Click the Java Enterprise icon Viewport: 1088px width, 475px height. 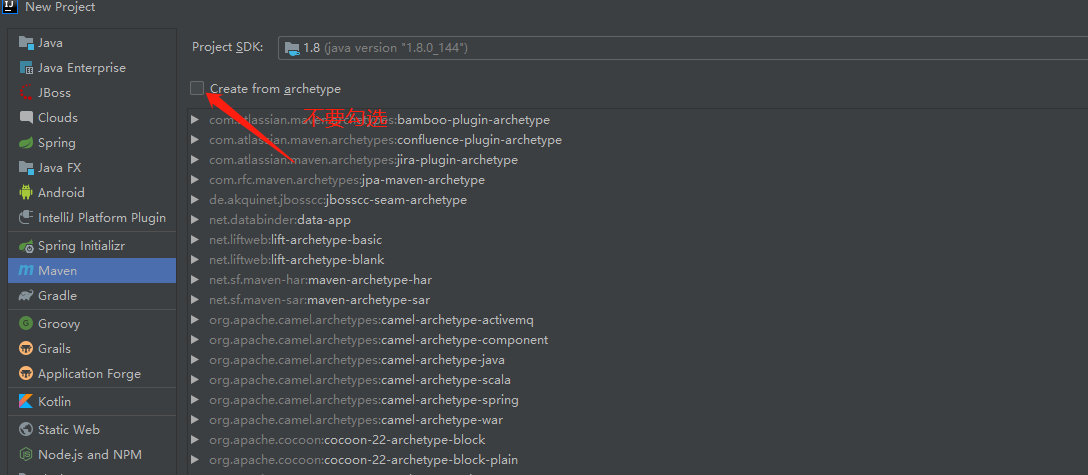point(26,68)
